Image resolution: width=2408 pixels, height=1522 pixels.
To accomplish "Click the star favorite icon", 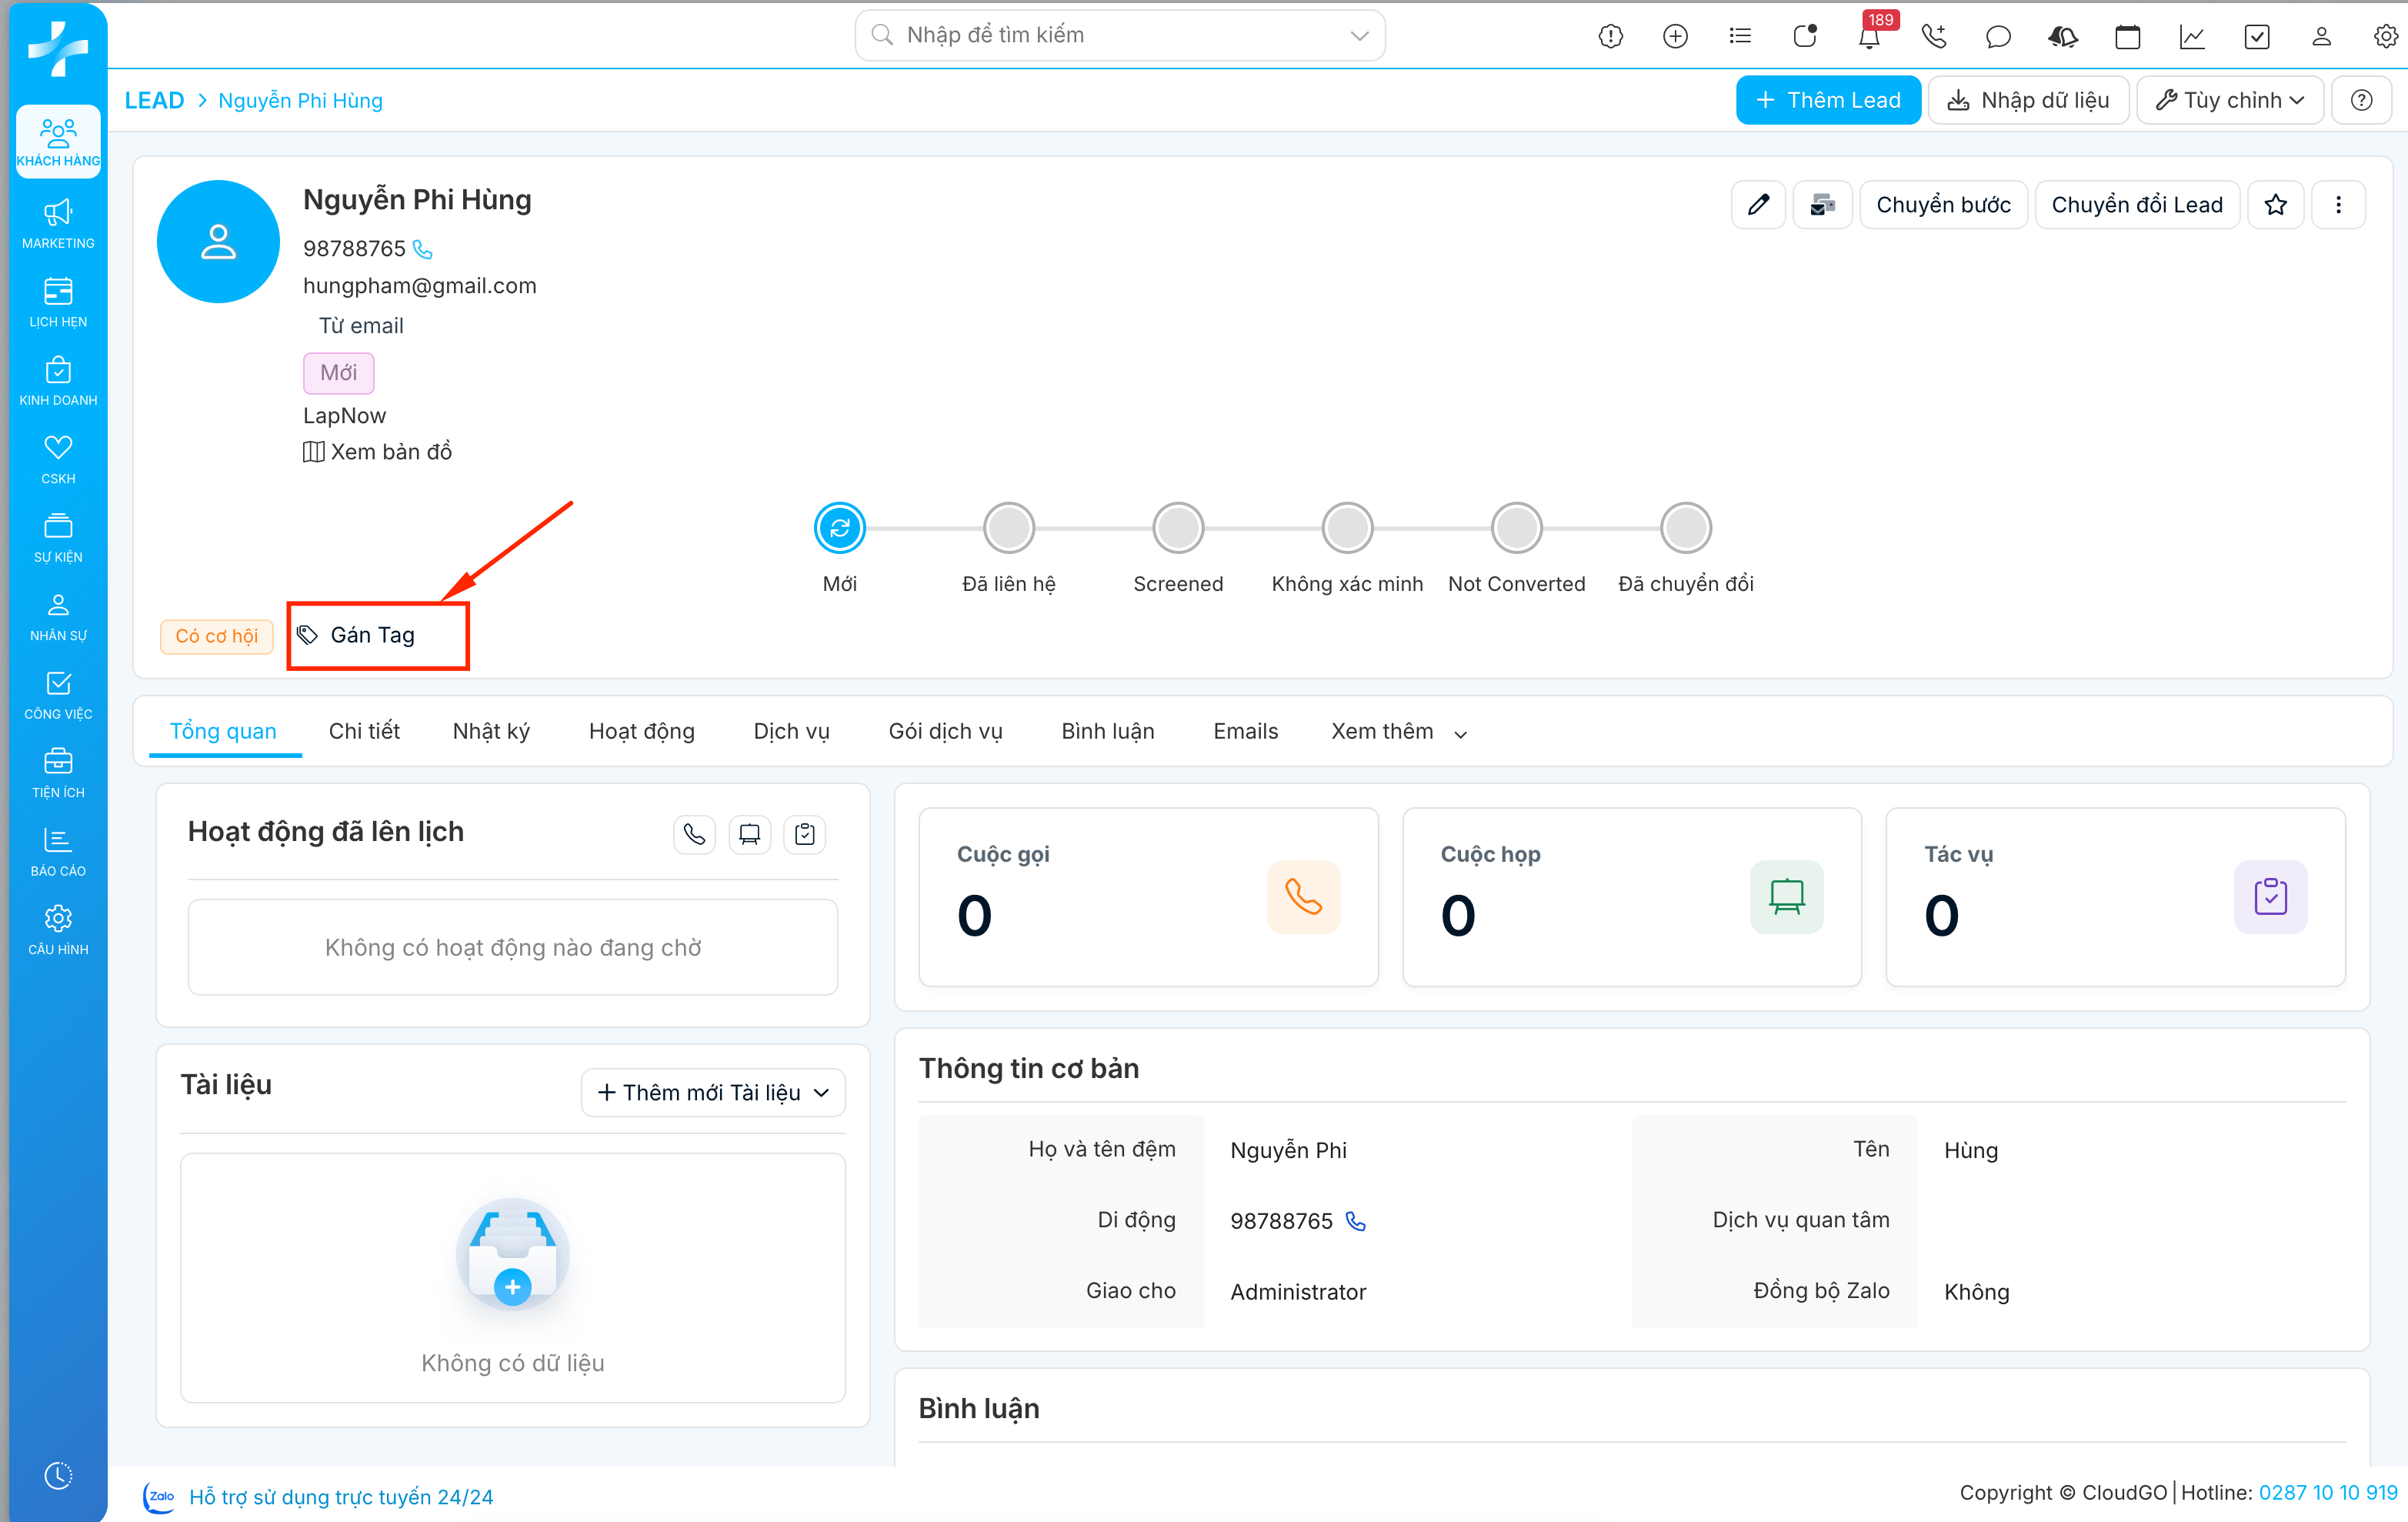I will coord(2275,205).
